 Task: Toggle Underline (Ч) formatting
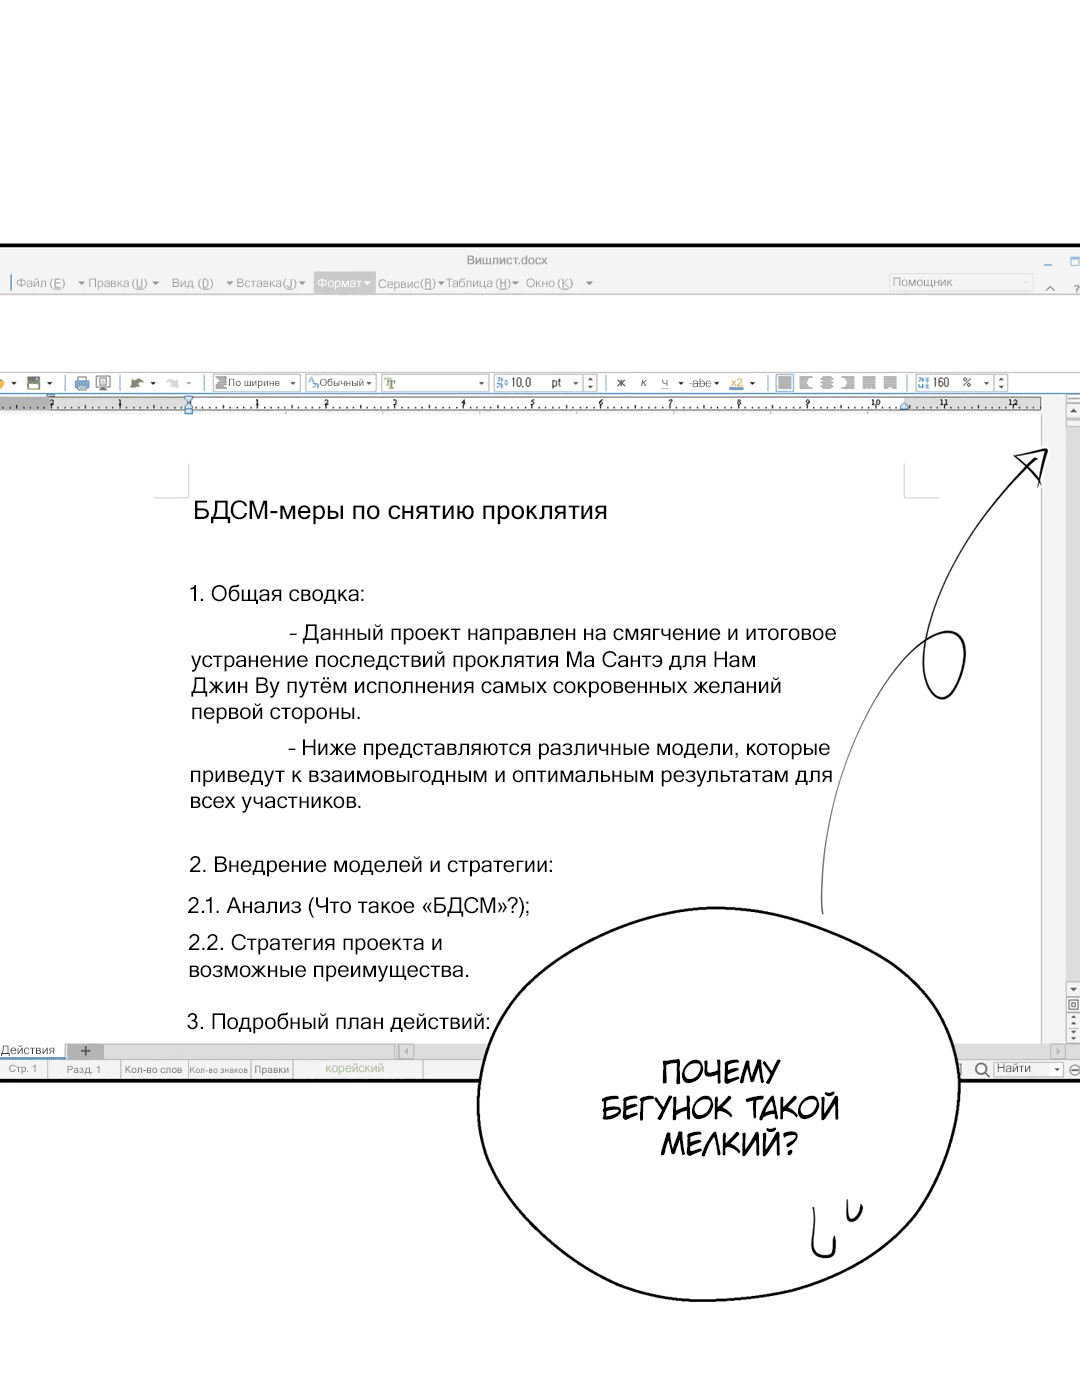[665, 383]
